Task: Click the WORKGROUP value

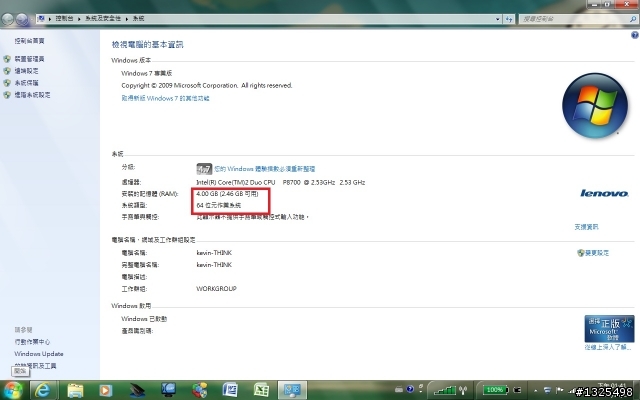Action: [x=216, y=289]
